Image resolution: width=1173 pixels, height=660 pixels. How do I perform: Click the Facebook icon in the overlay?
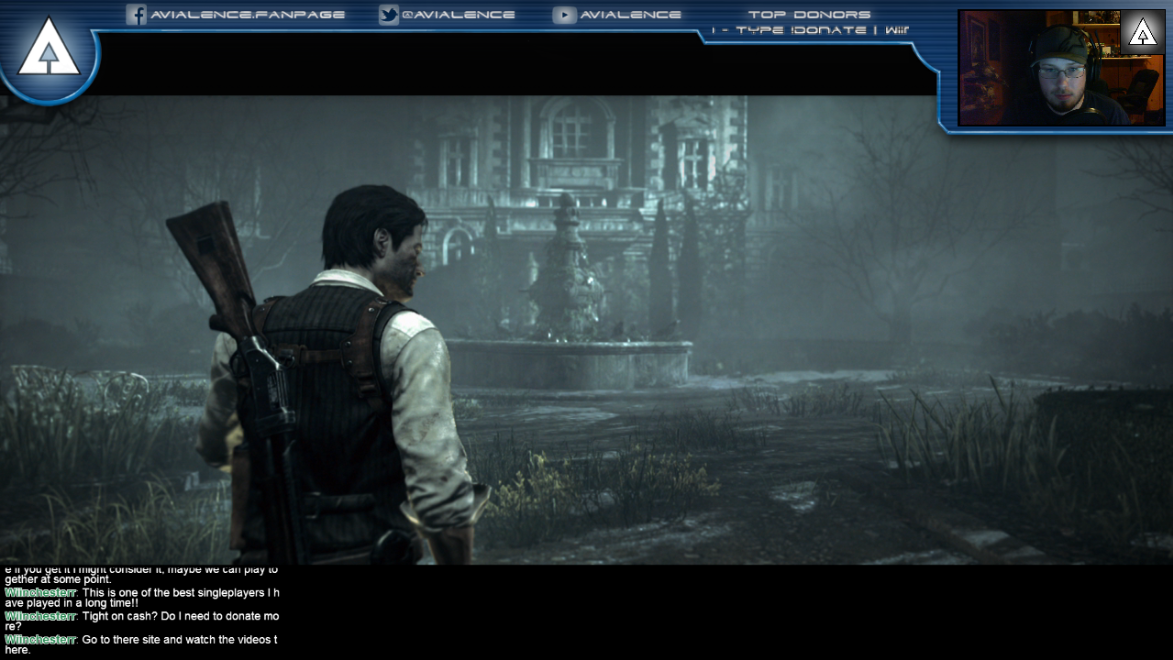[136, 14]
